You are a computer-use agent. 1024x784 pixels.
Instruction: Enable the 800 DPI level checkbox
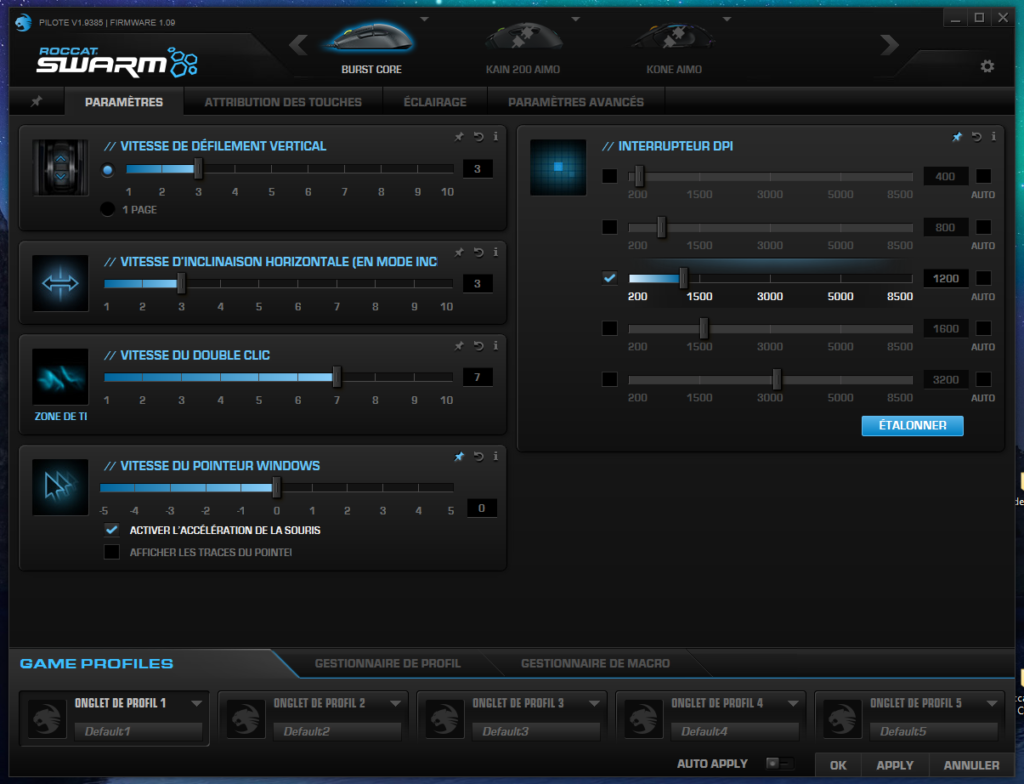609,227
